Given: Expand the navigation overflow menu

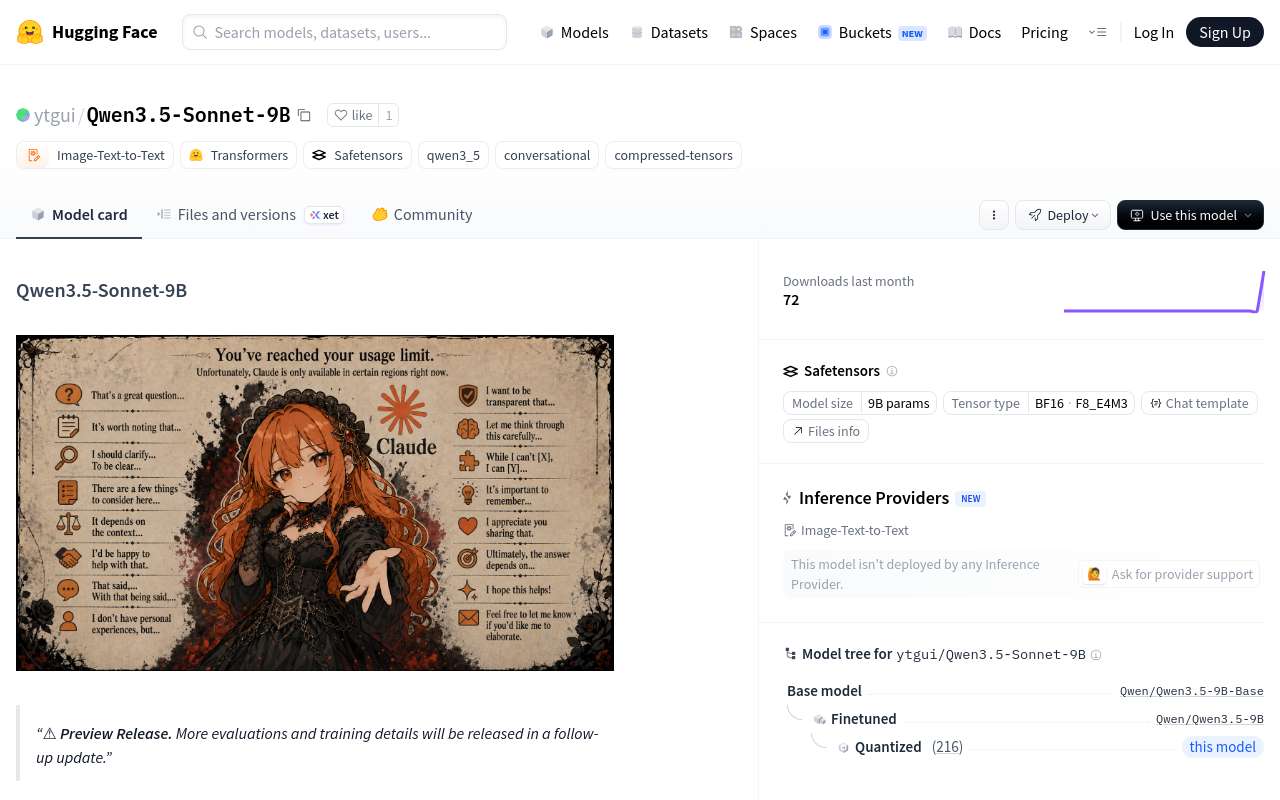Looking at the screenshot, I should click(1097, 32).
